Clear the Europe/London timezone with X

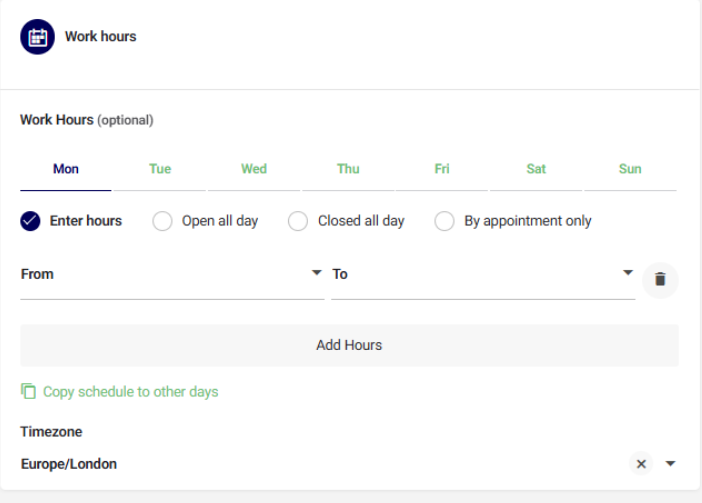641,464
